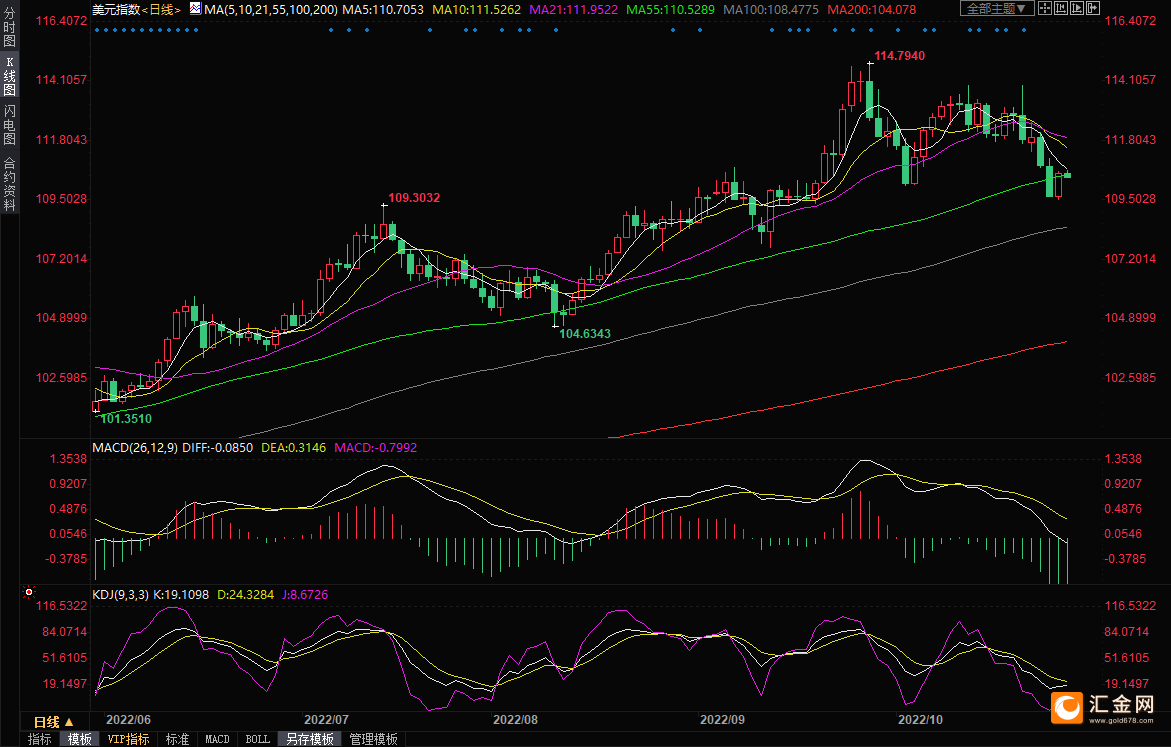Click the 美元指数<日线> chart title
Image resolution: width=1171 pixels, height=747 pixels.
pos(137,10)
